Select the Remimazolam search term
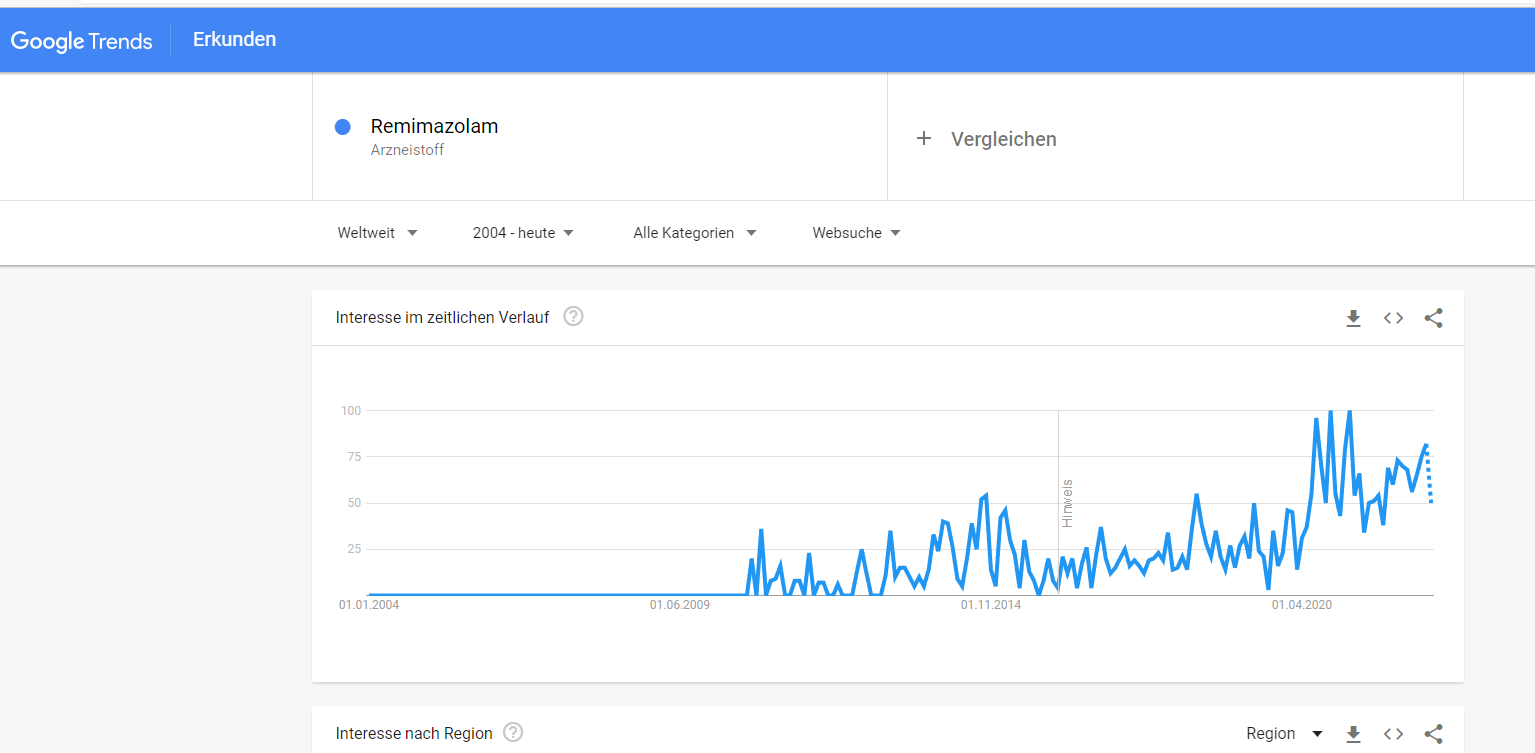1535x753 pixels. tap(434, 127)
